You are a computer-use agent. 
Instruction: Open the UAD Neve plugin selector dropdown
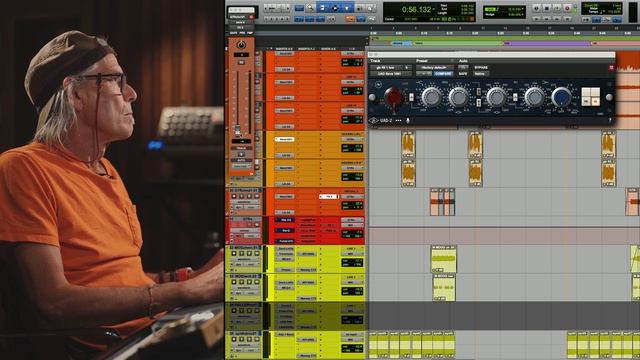tap(391, 74)
